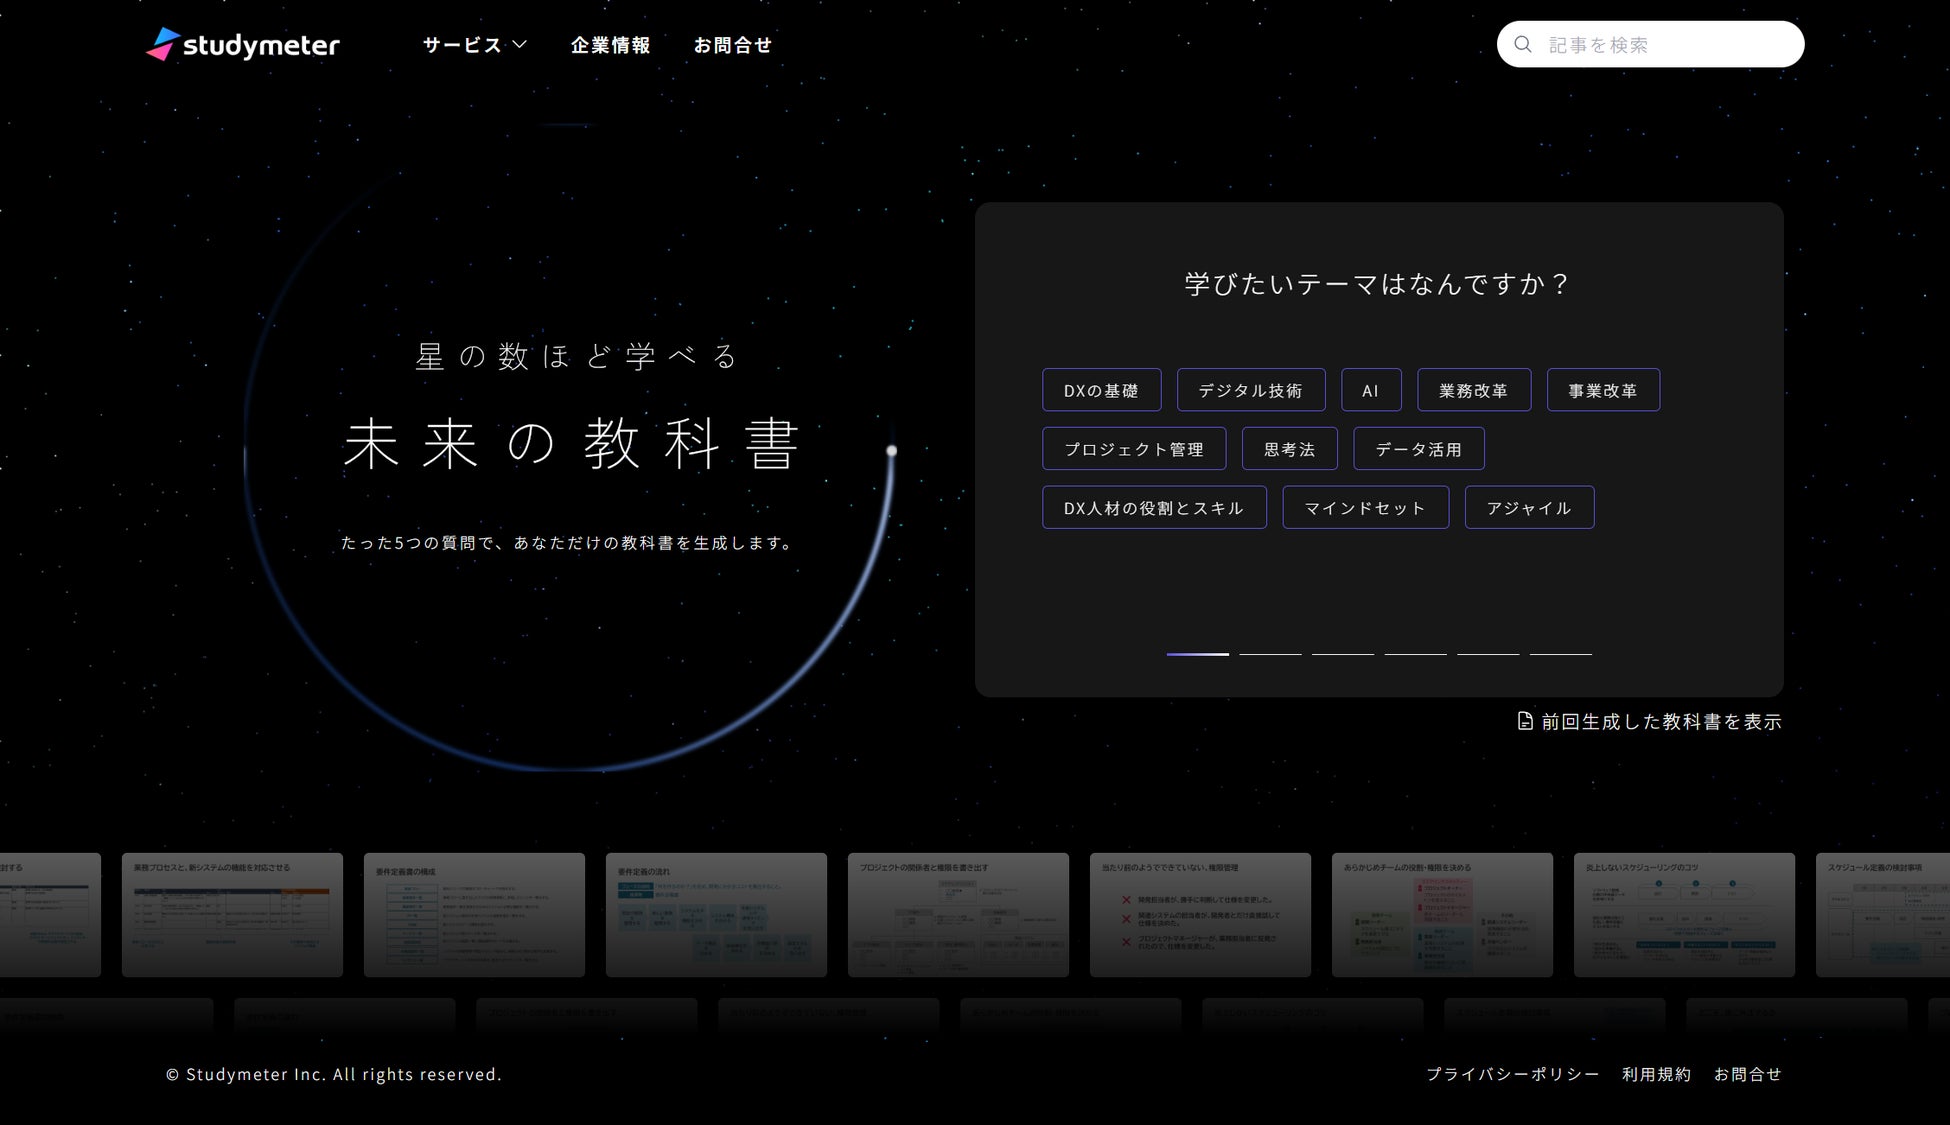Pick the データ活用 theme option
The height and width of the screenshot is (1125, 1950).
point(1418,449)
